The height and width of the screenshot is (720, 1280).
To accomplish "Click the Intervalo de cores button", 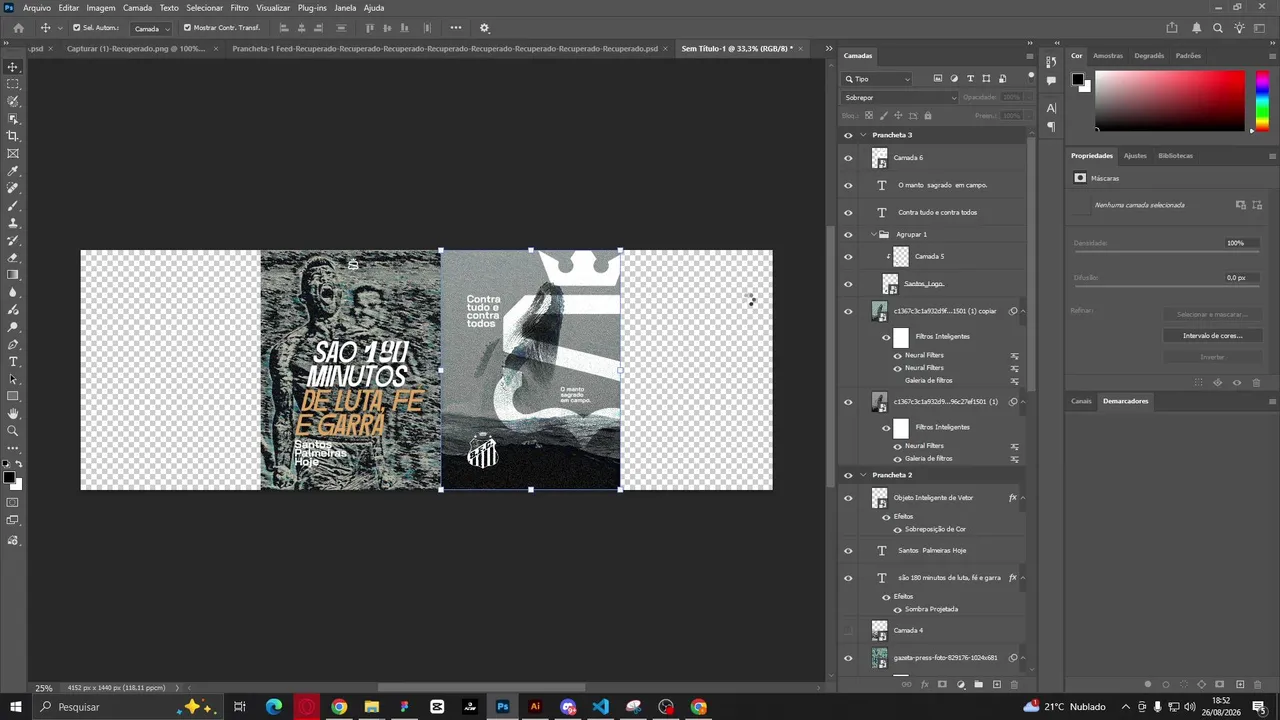I will pos(1212,336).
